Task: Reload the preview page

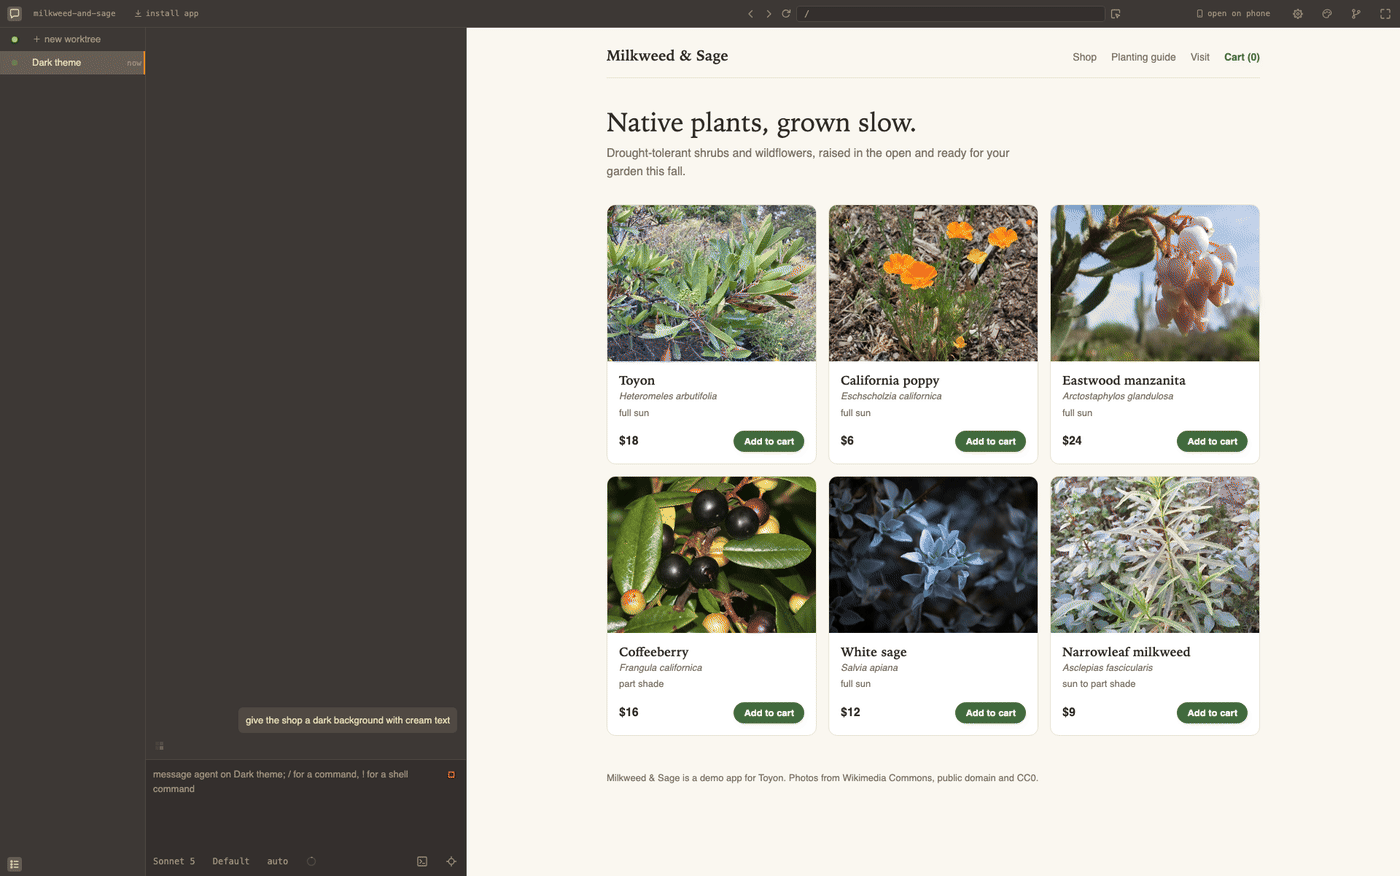Action: point(786,14)
